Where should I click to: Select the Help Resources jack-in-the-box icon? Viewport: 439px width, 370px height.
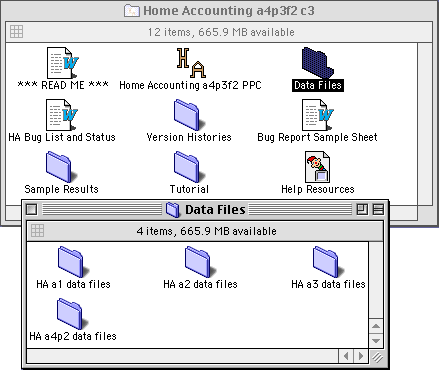[317, 167]
